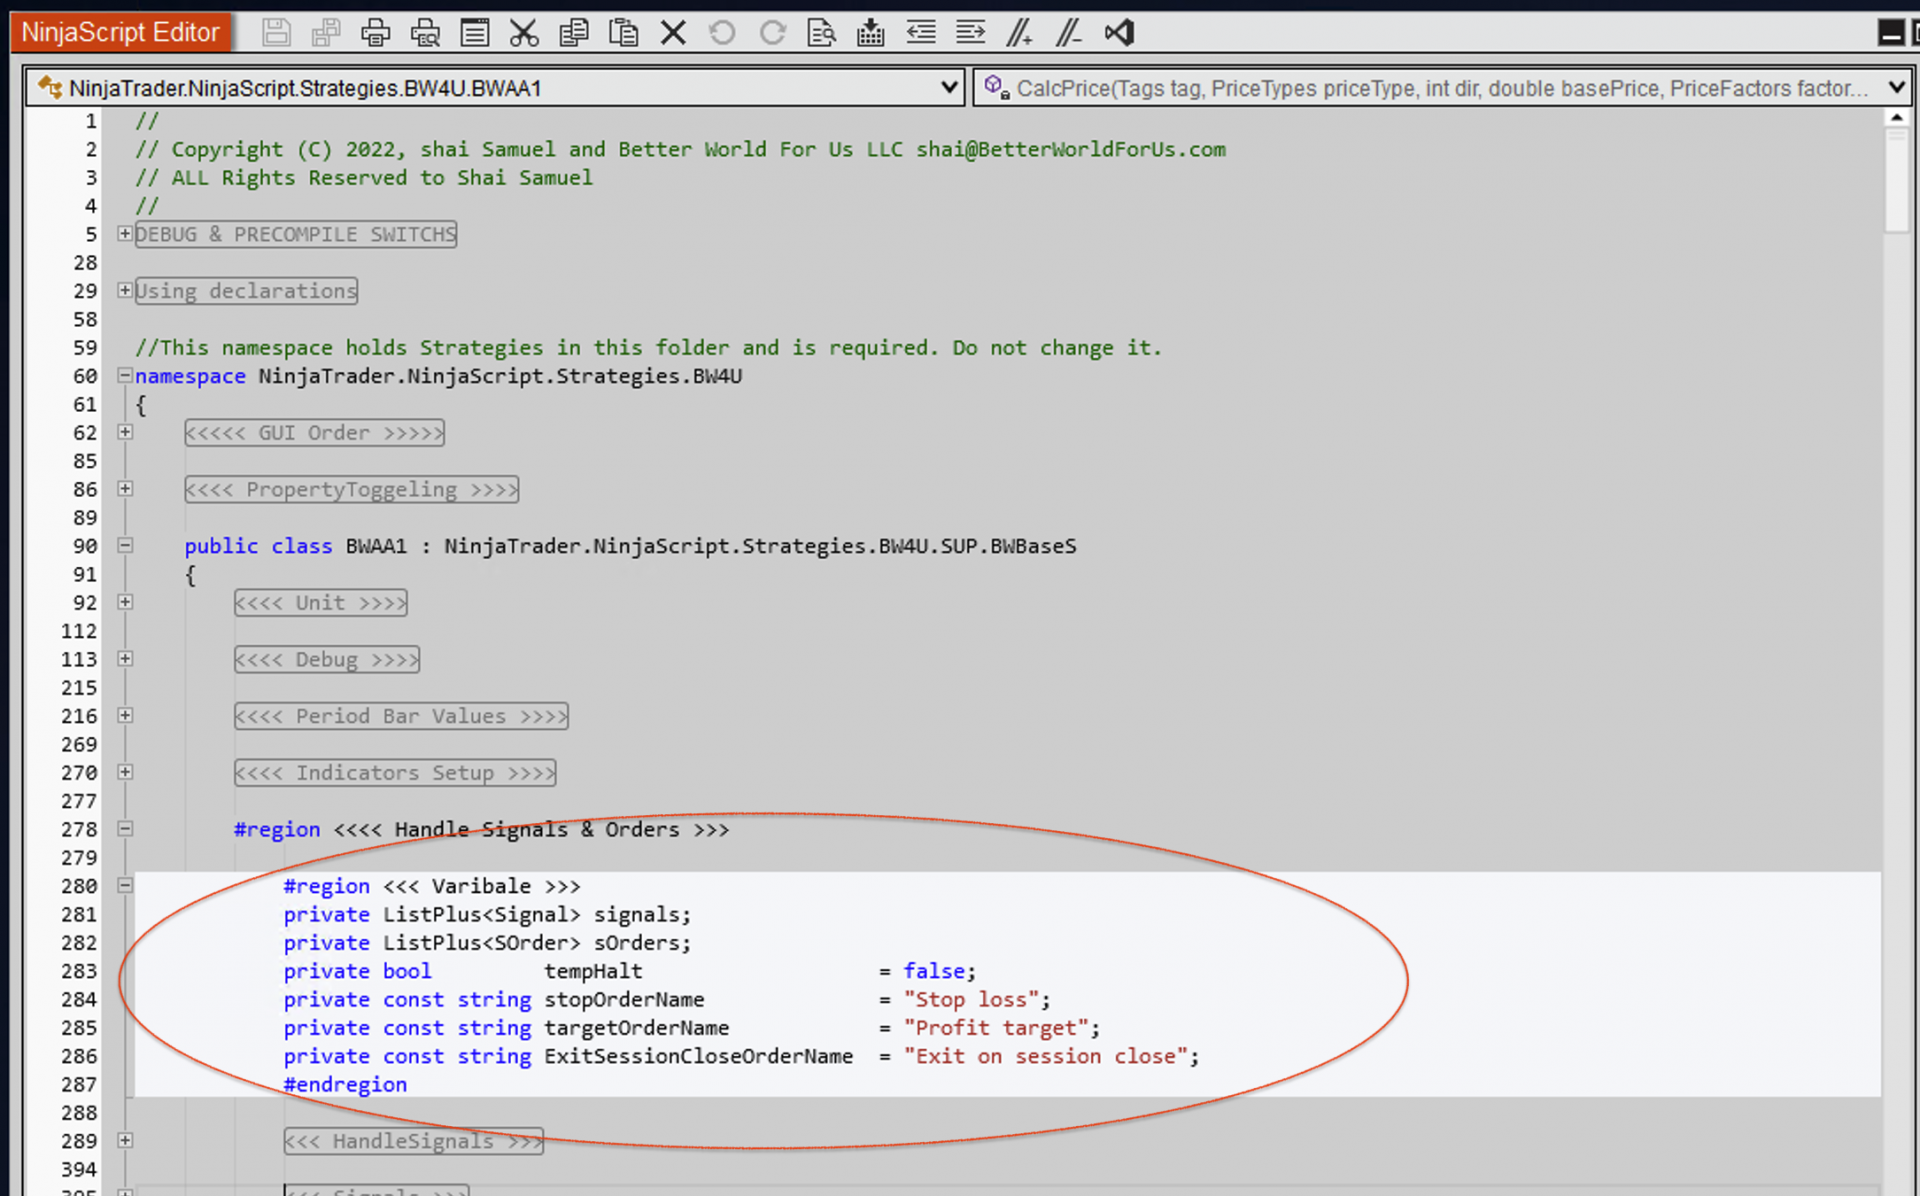The image size is (1920, 1196).
Task: Delete the current selection
Action: coord(673,32)
